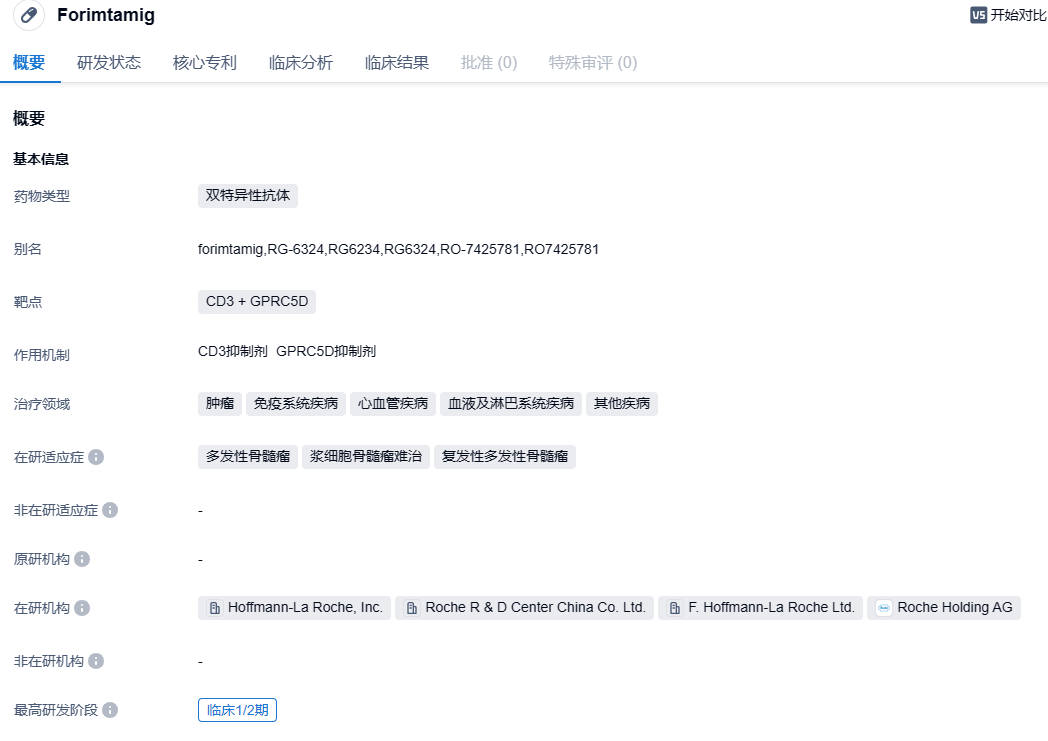Click the 开始对比 compare icon
The image size is (1048, 741).
(x=978, y=15)
